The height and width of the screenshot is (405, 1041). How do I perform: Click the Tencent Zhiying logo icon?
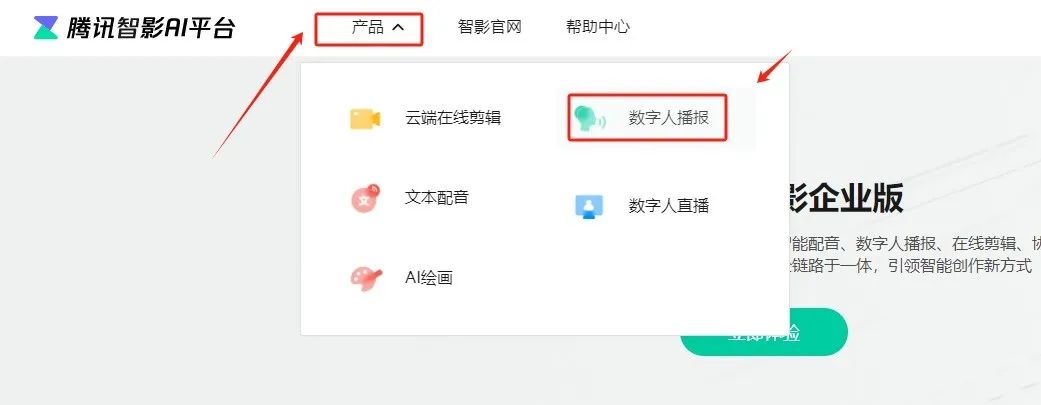(x=46, y=28)
